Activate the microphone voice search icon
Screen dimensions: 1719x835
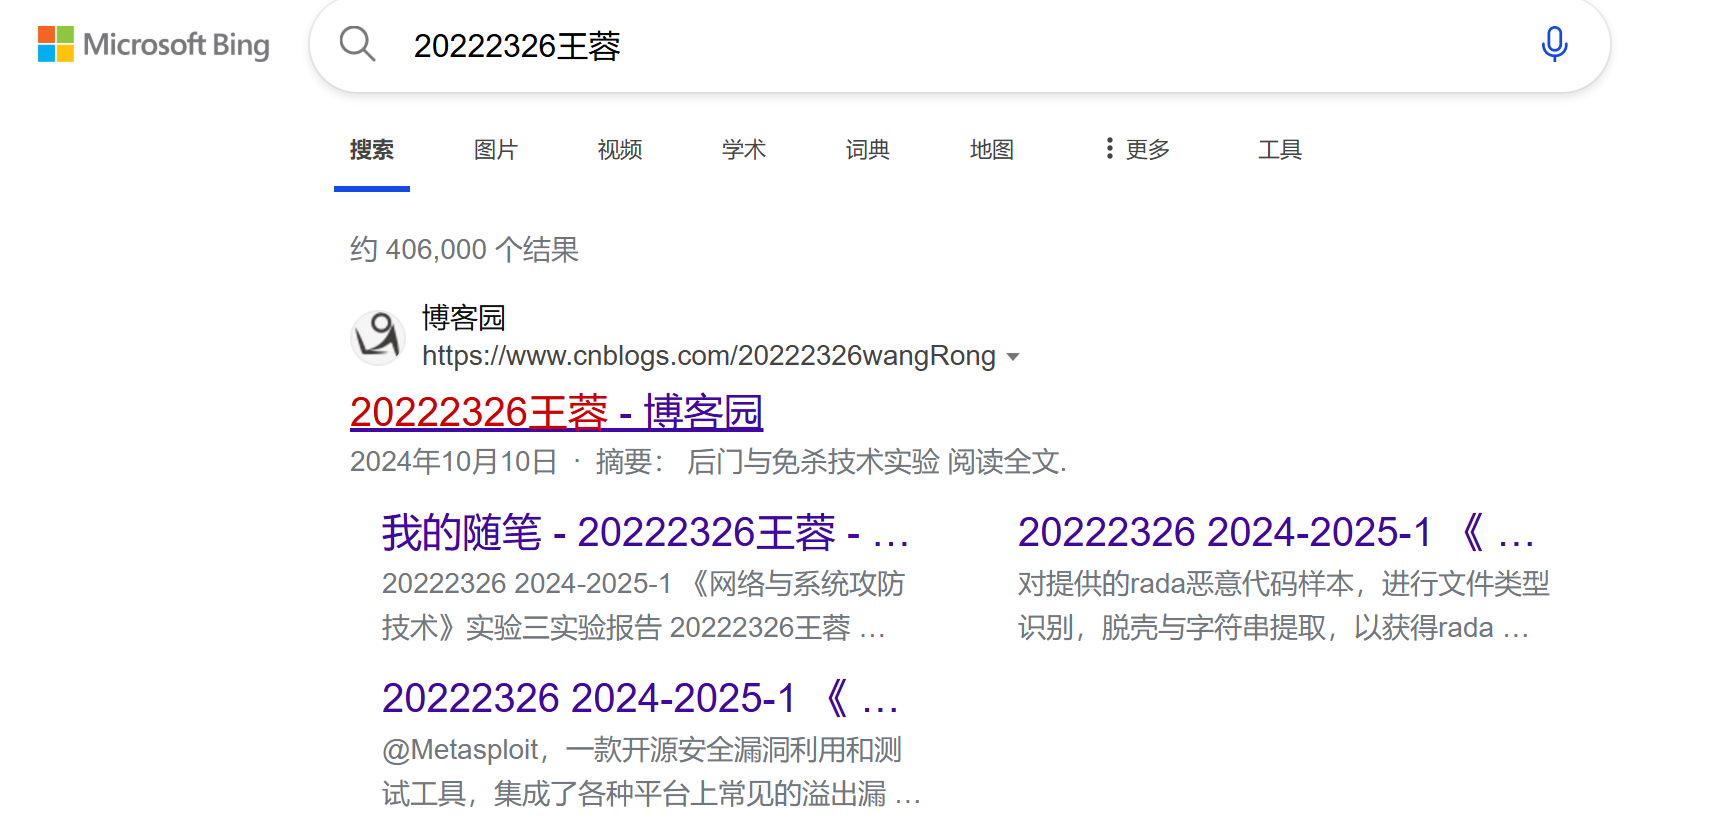coord(1554,44)
